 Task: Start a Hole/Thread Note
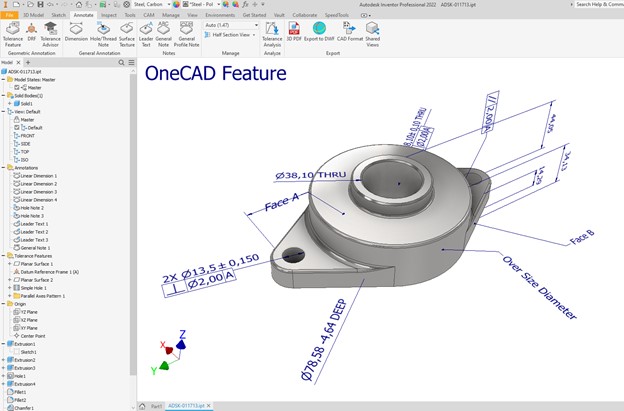pyautogui.click(x=103, y=34)
